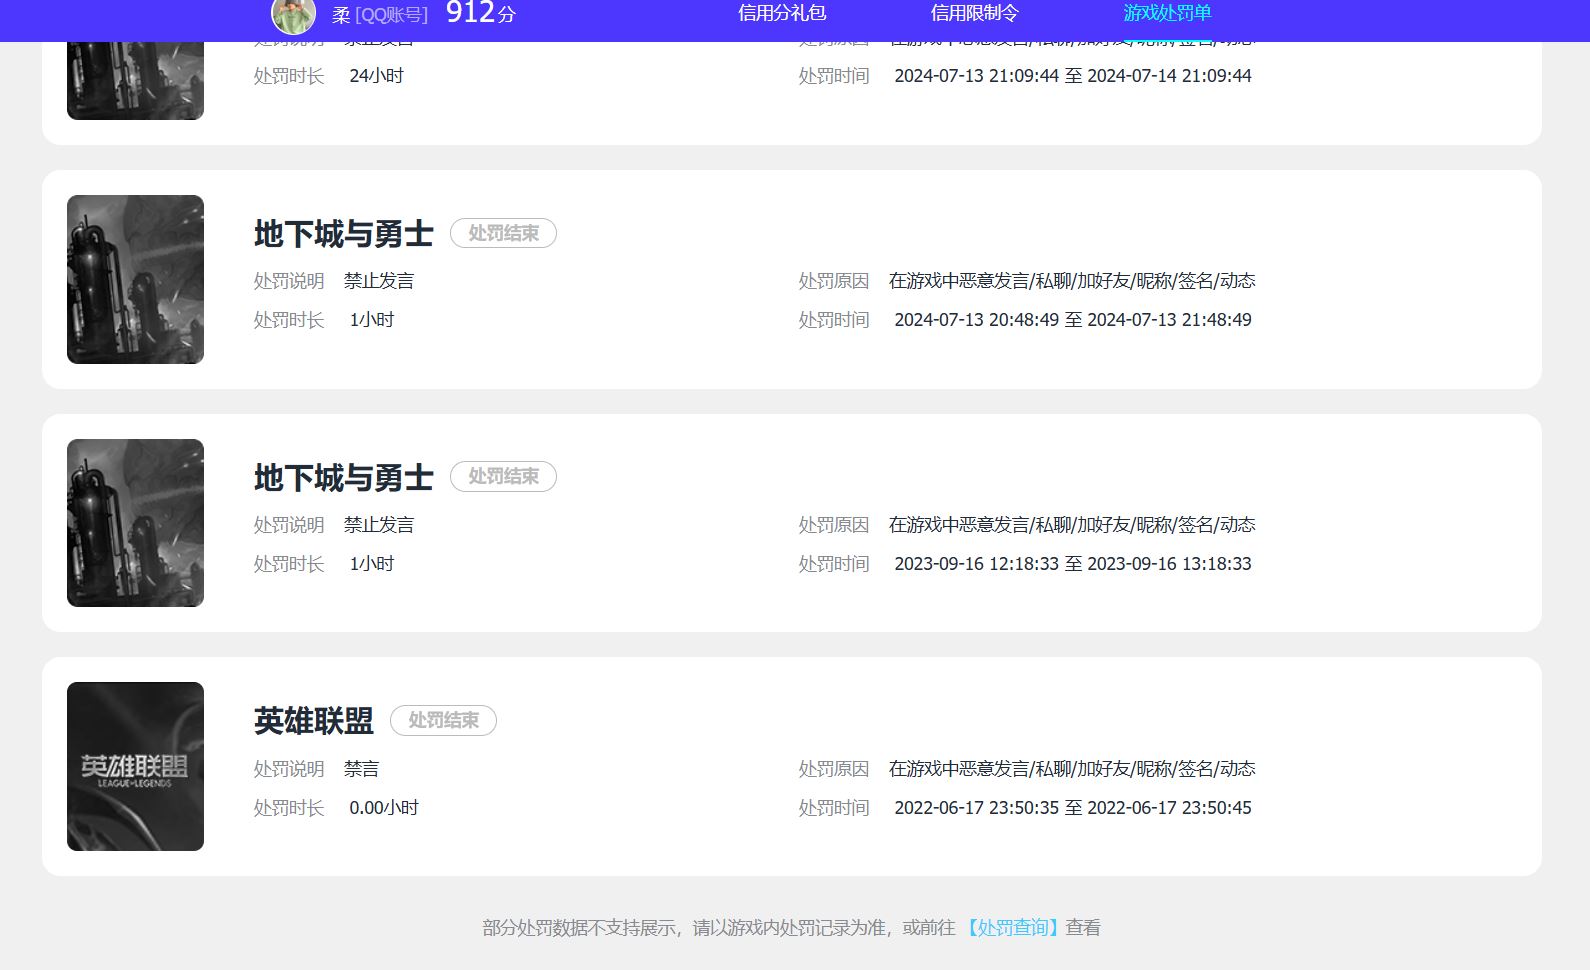Click time range 2023-09-16 12:18:33 至 2023-09-16 13:18:33
Image resolution: width=1590 pixels, height=970 pixels.
(1073, 564)
